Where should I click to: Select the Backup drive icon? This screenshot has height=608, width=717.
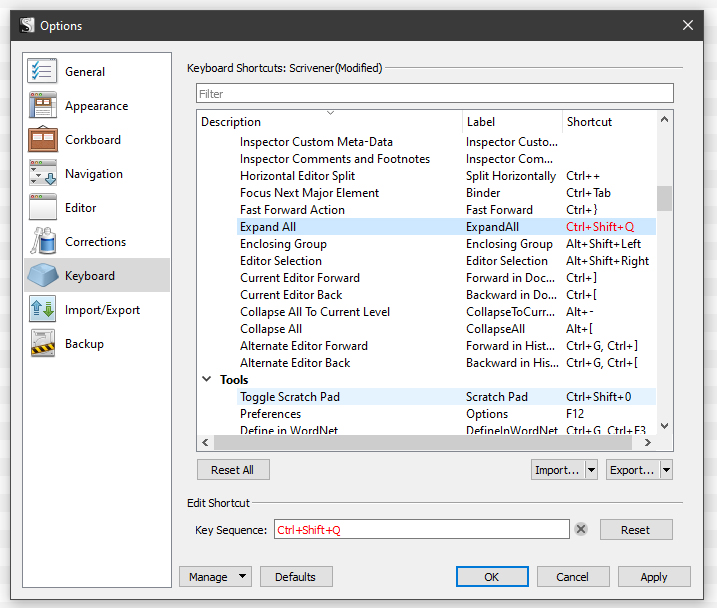point(43,343)
